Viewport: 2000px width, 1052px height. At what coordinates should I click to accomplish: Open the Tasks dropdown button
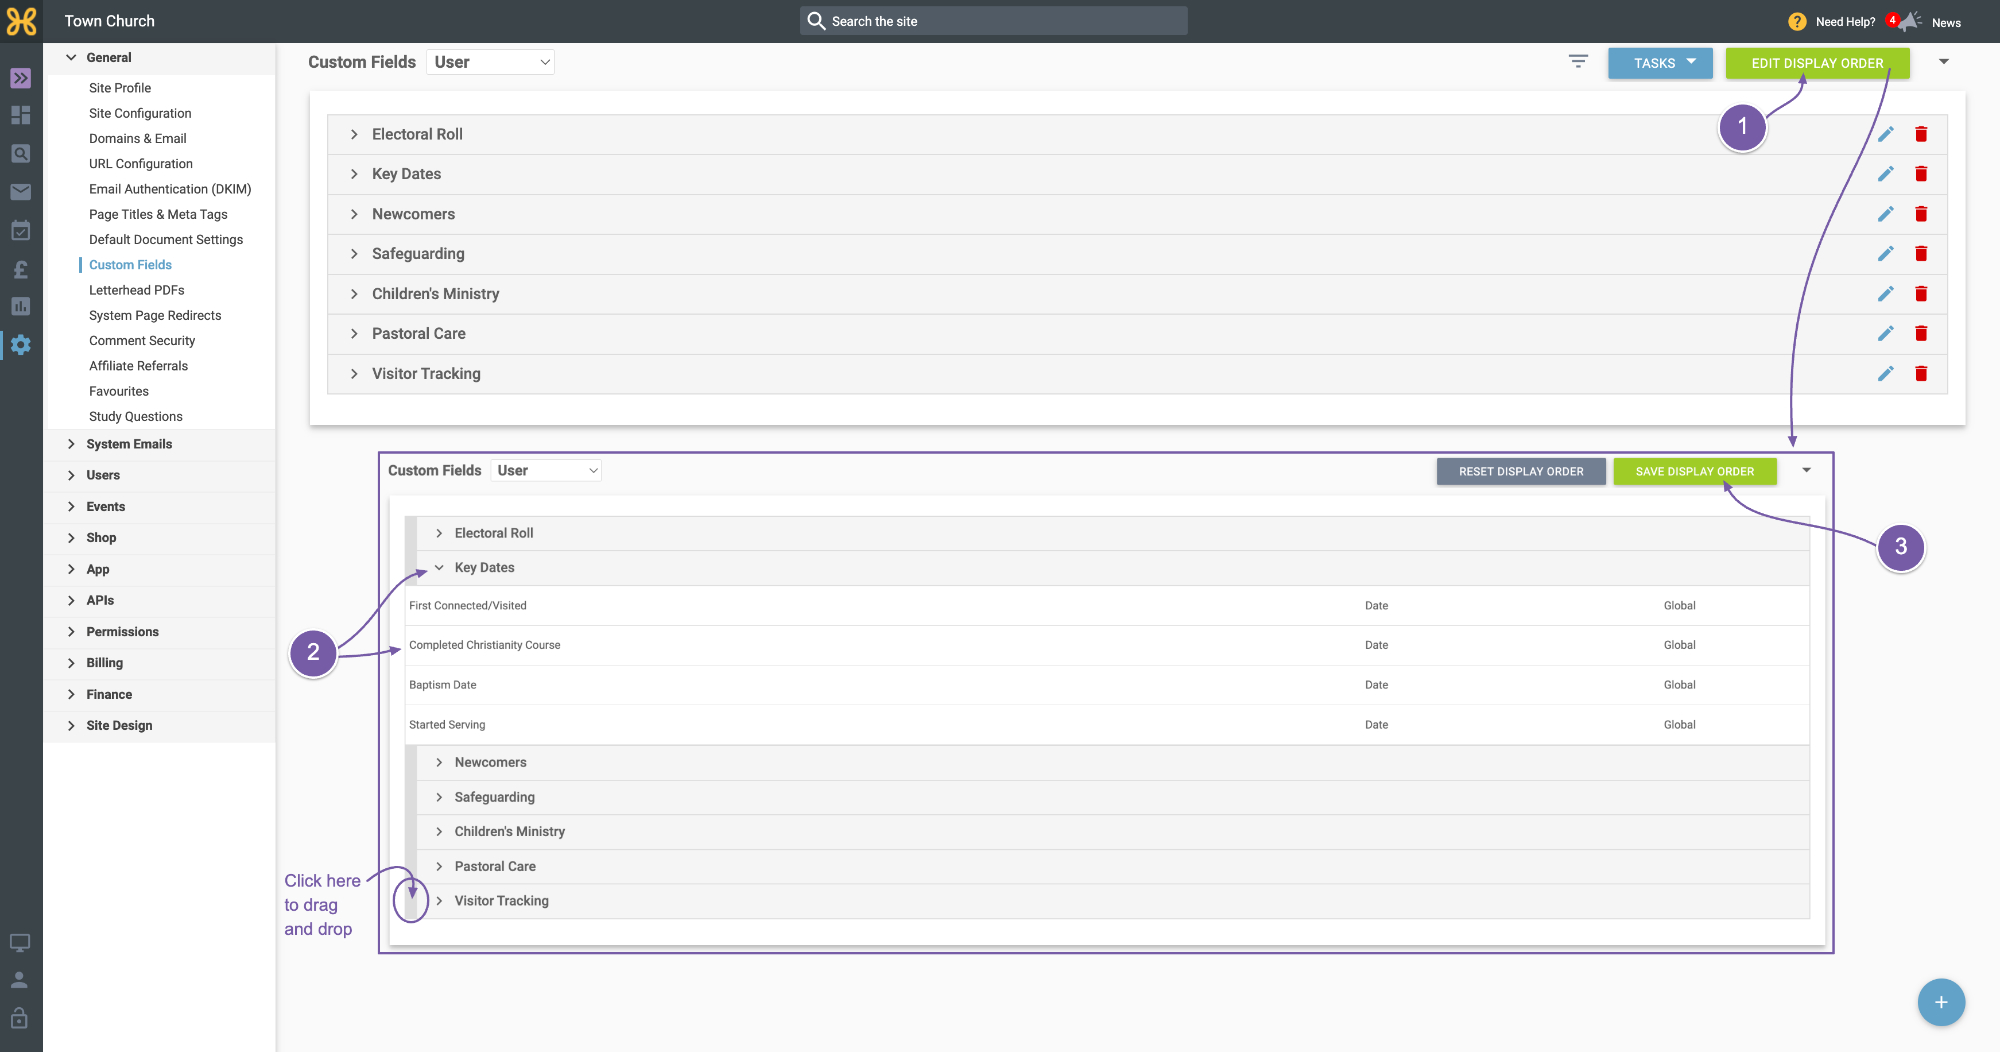pyautogui.click(x=1660, y=63)
